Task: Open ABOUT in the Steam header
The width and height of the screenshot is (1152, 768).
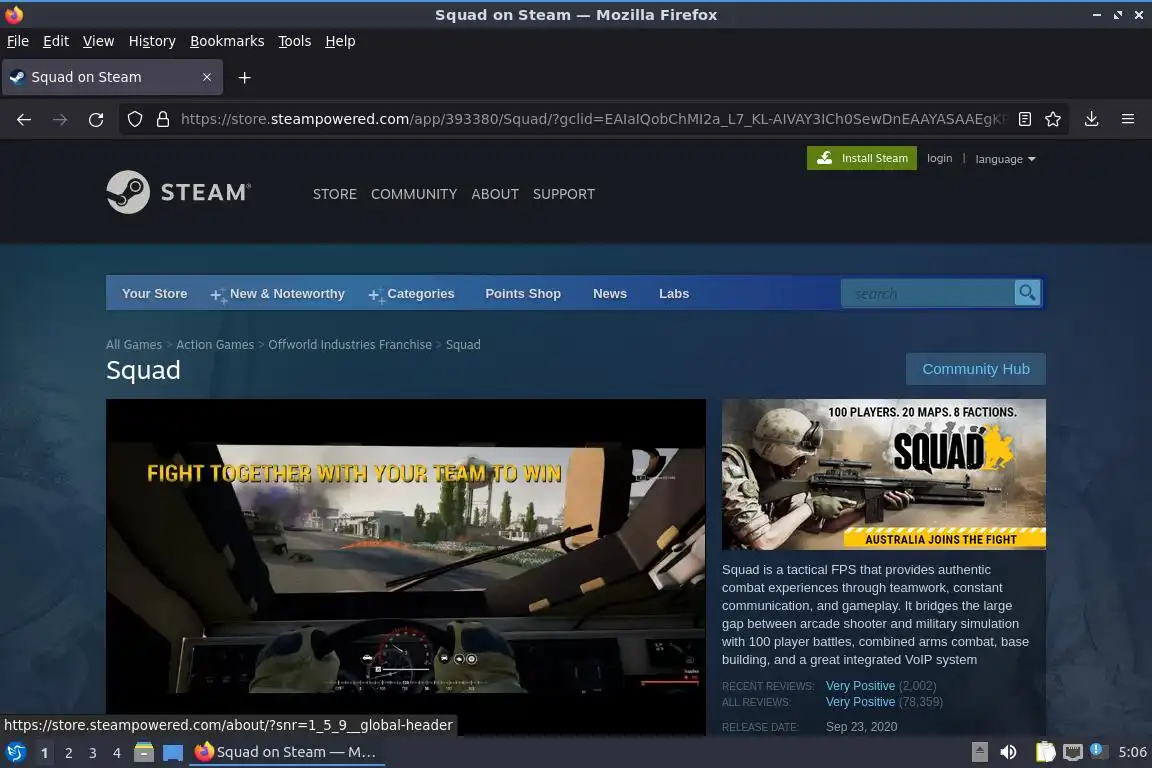Action: coord(495,194)
